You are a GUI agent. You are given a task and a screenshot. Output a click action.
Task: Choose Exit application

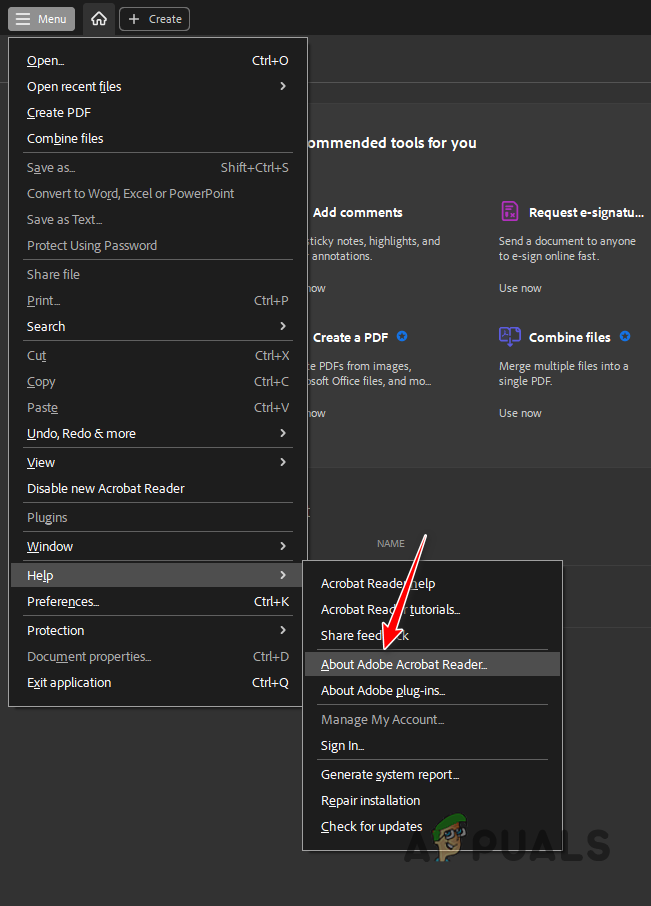click(x=158, y=682)
